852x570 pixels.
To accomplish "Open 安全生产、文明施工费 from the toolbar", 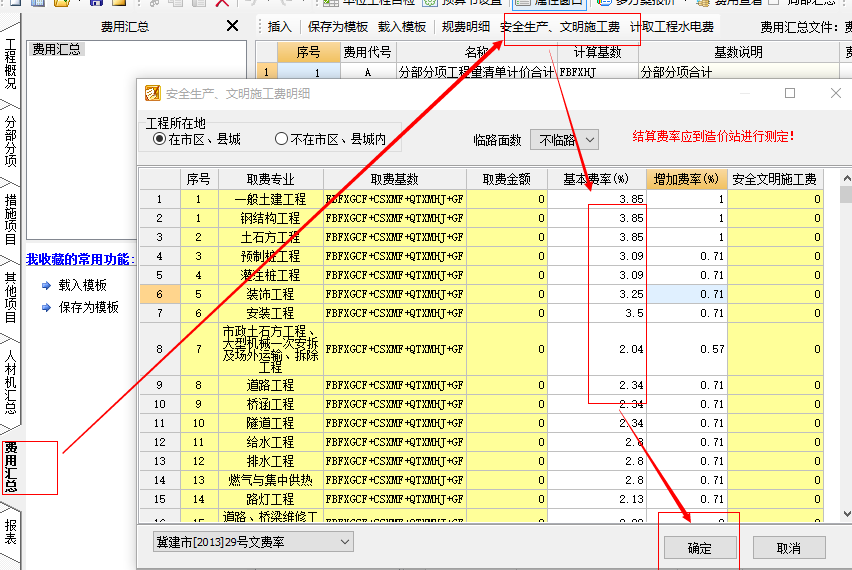I will pyautogui.click(x=560, y=27).
